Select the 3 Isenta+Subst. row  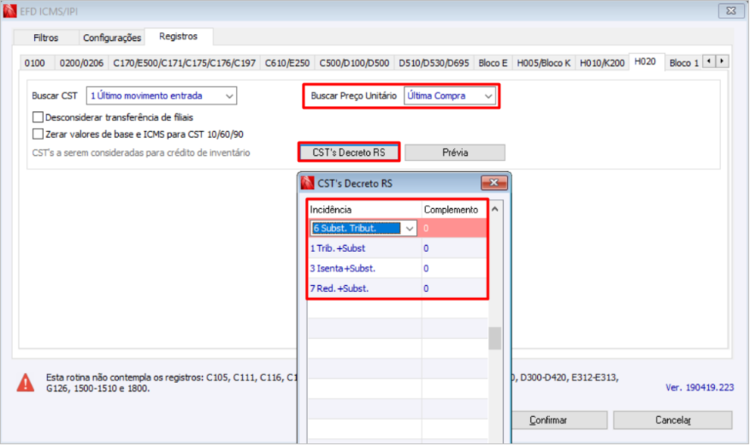coord(397,268)
